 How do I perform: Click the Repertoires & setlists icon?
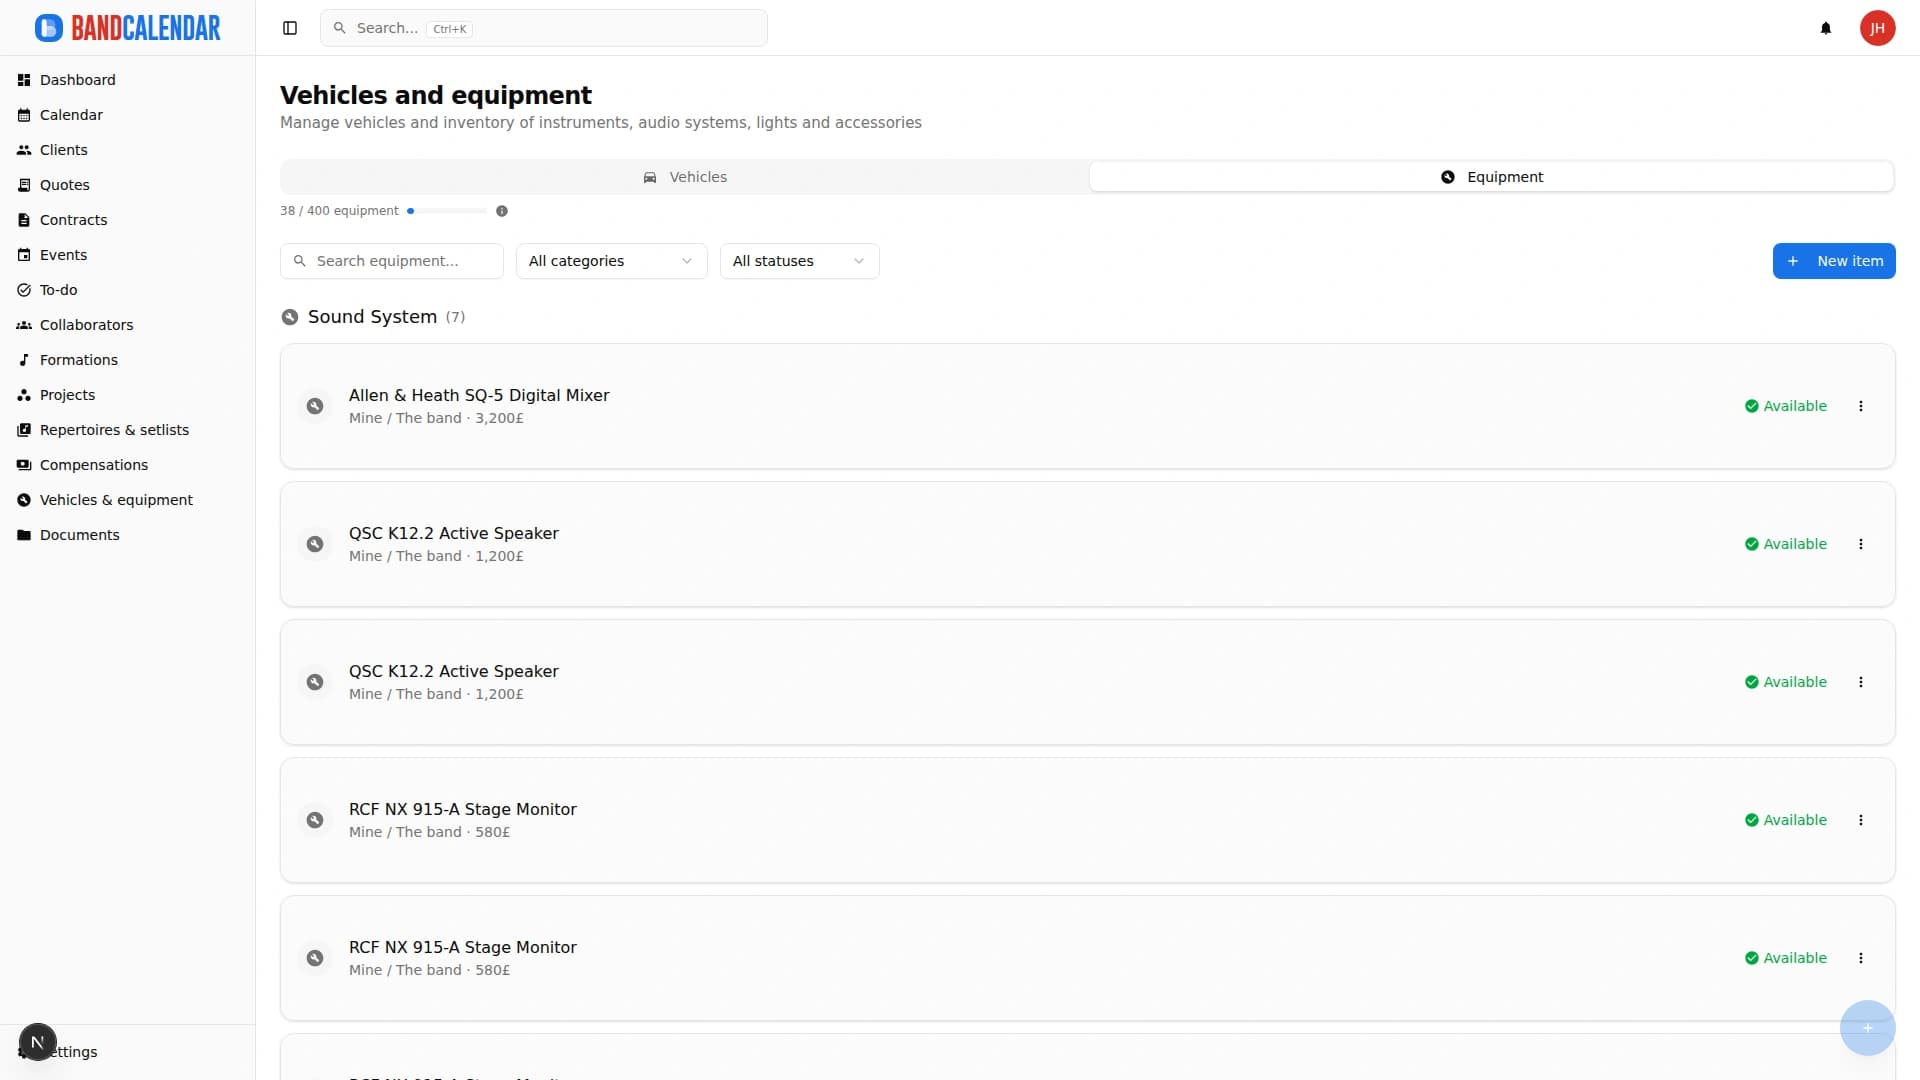pos(24,430)
